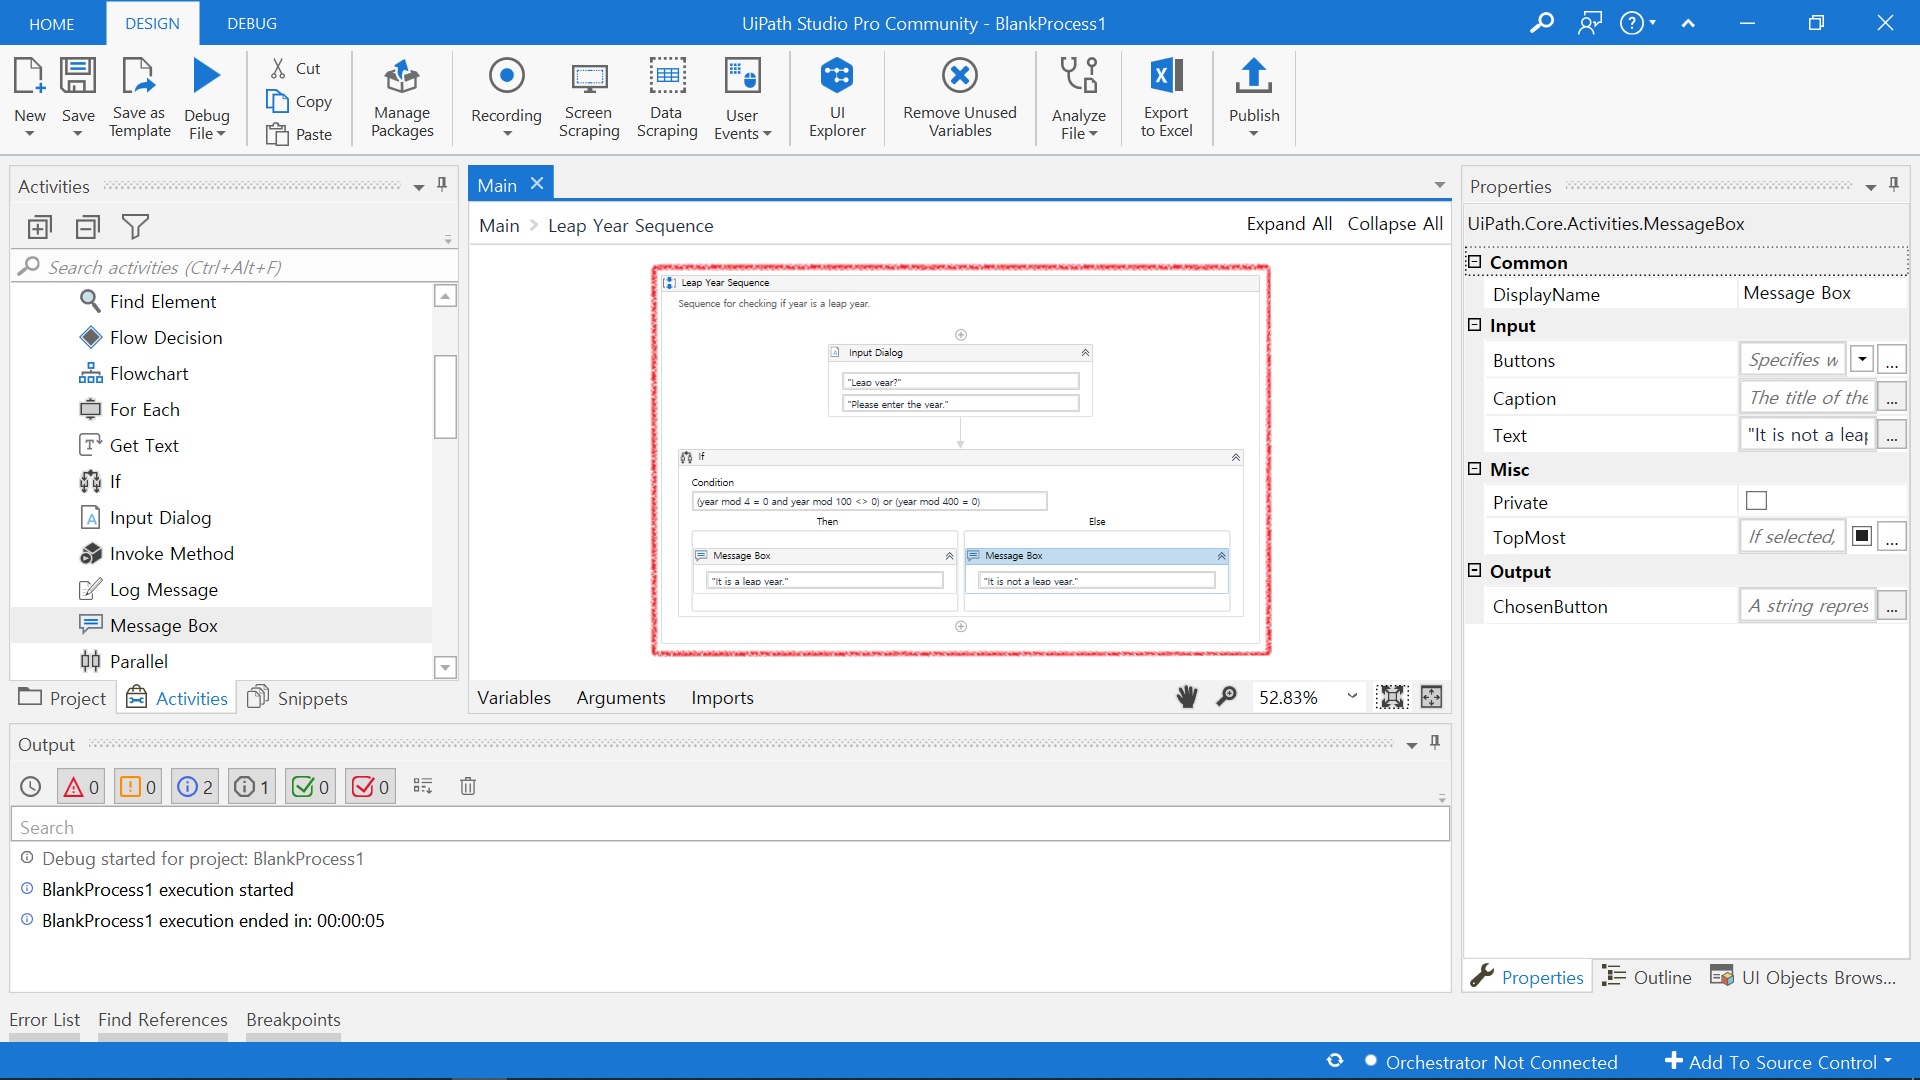
Task: Switch to DEBUG ribbon tab
Action: tap(252, 24)
